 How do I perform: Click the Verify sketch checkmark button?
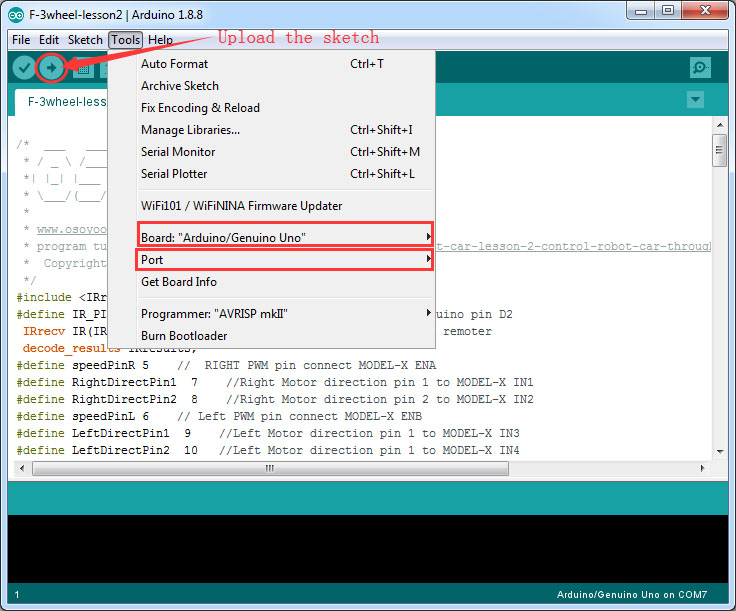[x=24, y=68]
